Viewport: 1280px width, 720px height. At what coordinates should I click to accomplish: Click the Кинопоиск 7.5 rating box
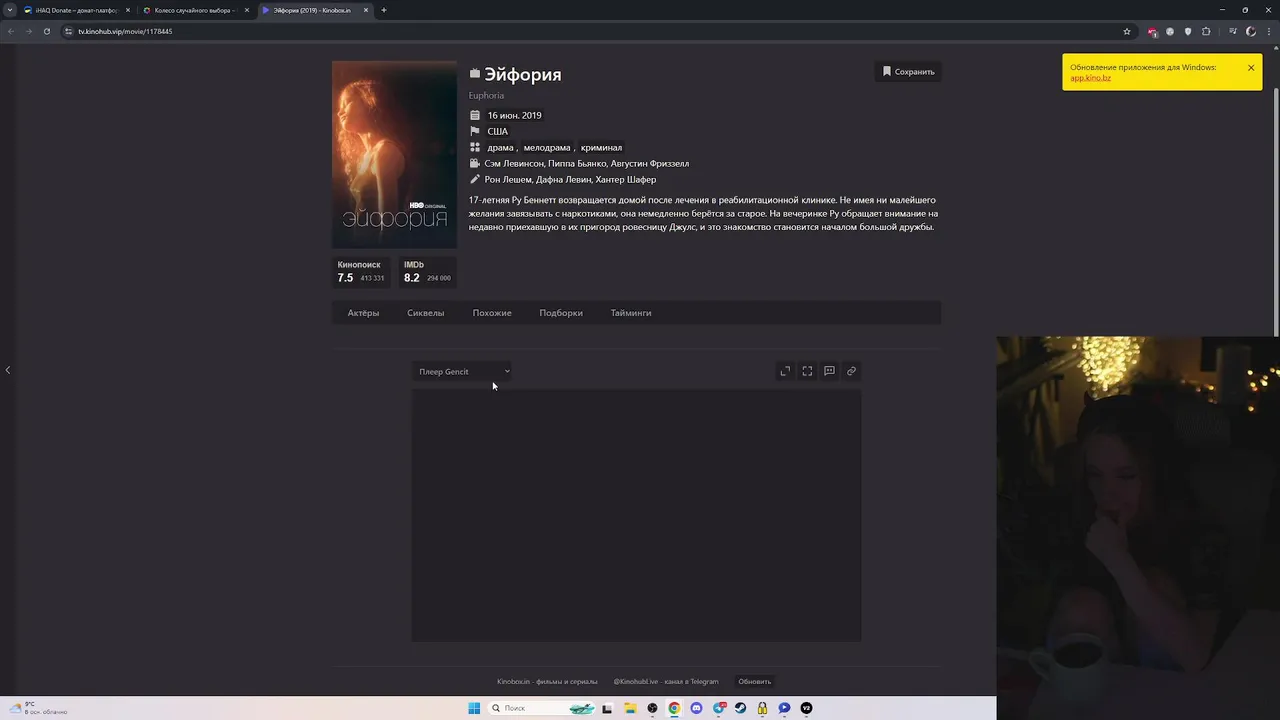tap(361, 271)
